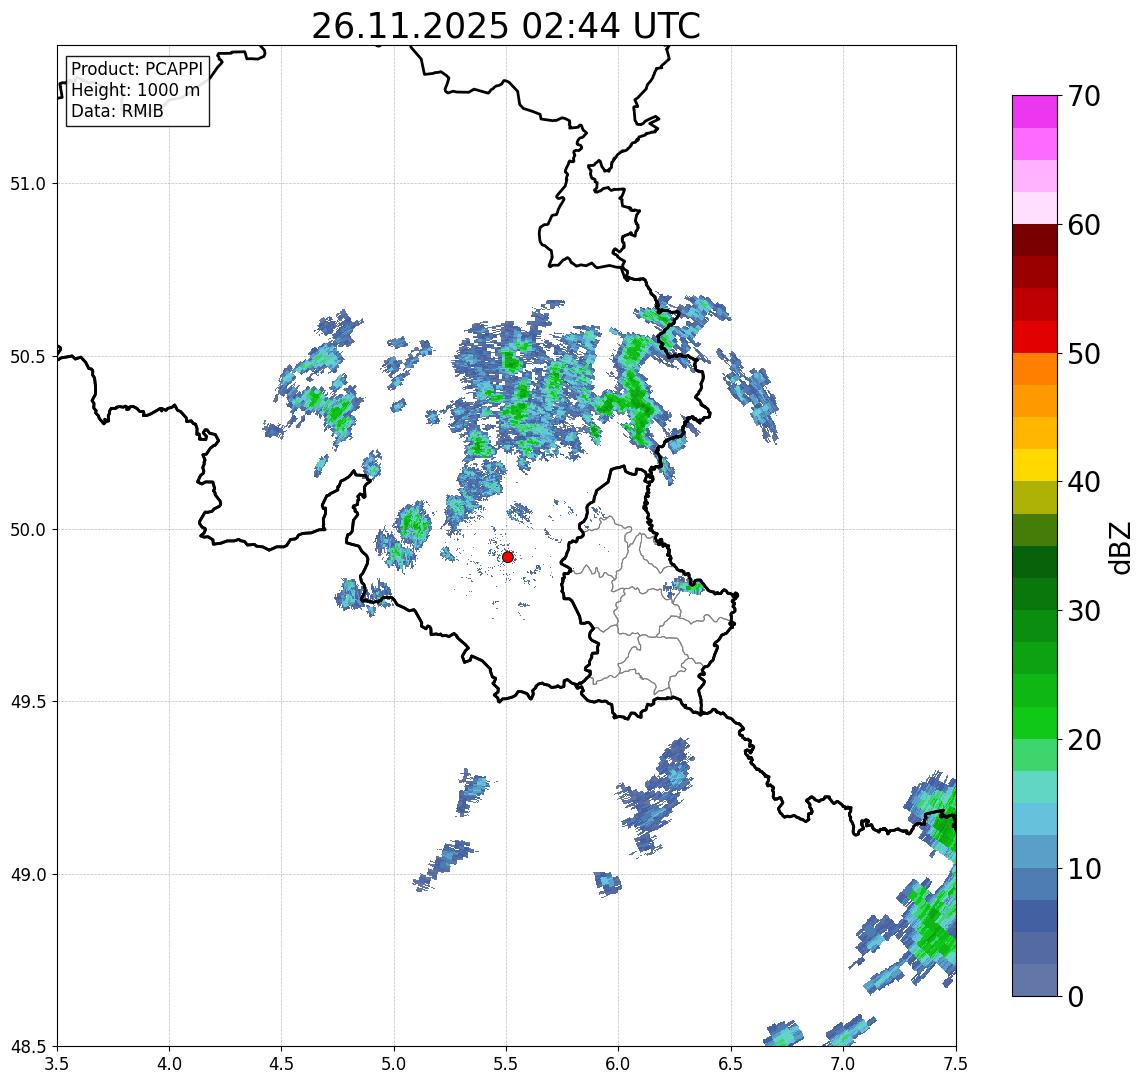The image size is (1145, 1084).
Task: Click longitude axis label 3.5
Action: 57,1064
